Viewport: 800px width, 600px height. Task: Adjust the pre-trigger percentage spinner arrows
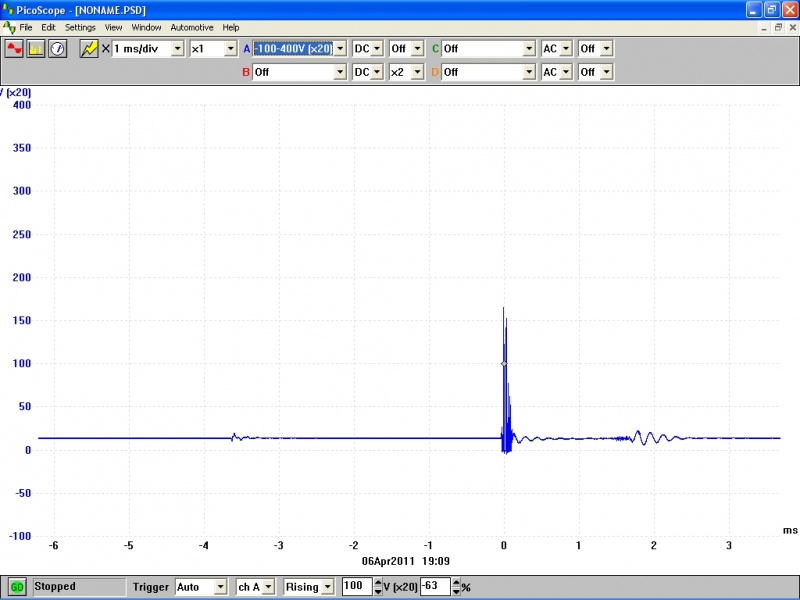click(455, 587)
